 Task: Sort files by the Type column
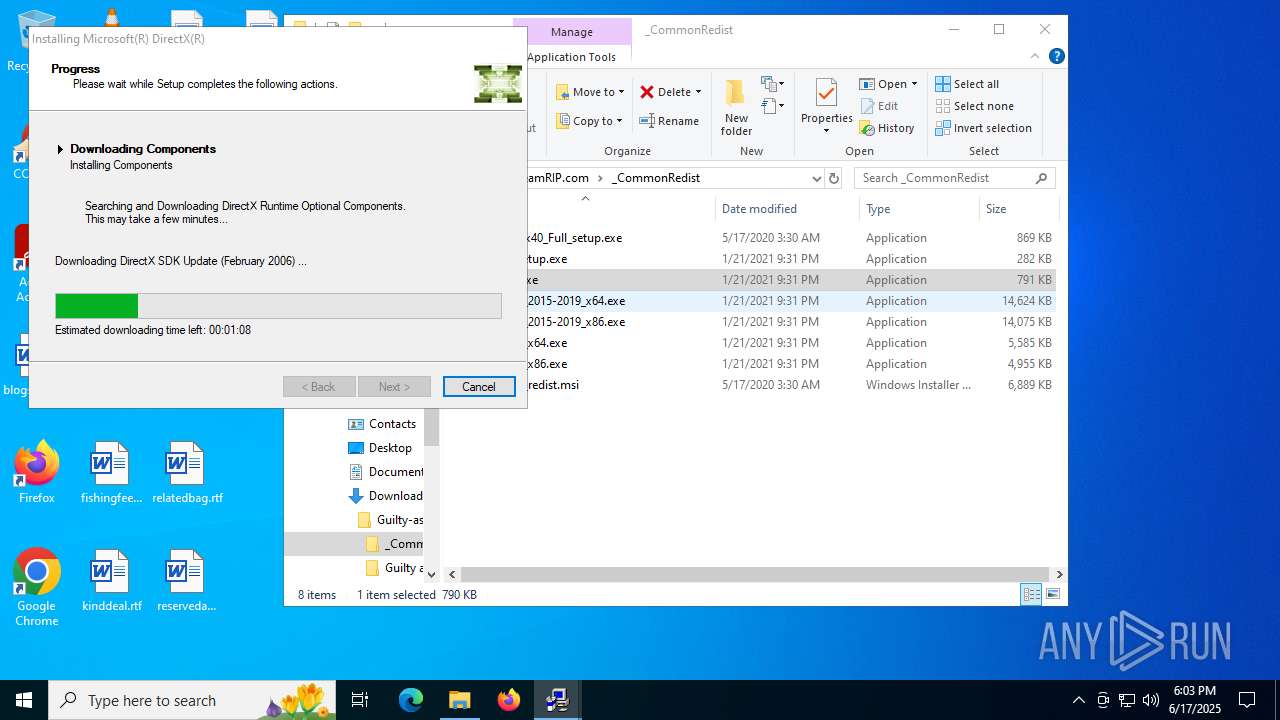point(919,209)
